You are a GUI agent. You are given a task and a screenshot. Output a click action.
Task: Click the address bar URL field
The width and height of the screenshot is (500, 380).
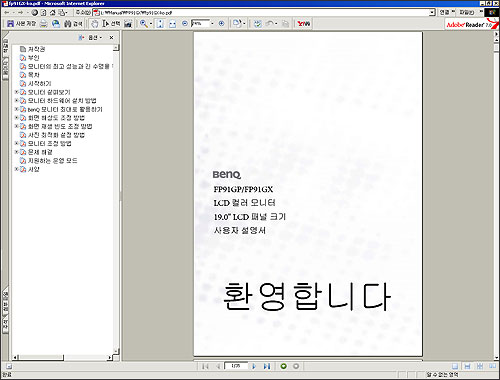pos(265,12)
